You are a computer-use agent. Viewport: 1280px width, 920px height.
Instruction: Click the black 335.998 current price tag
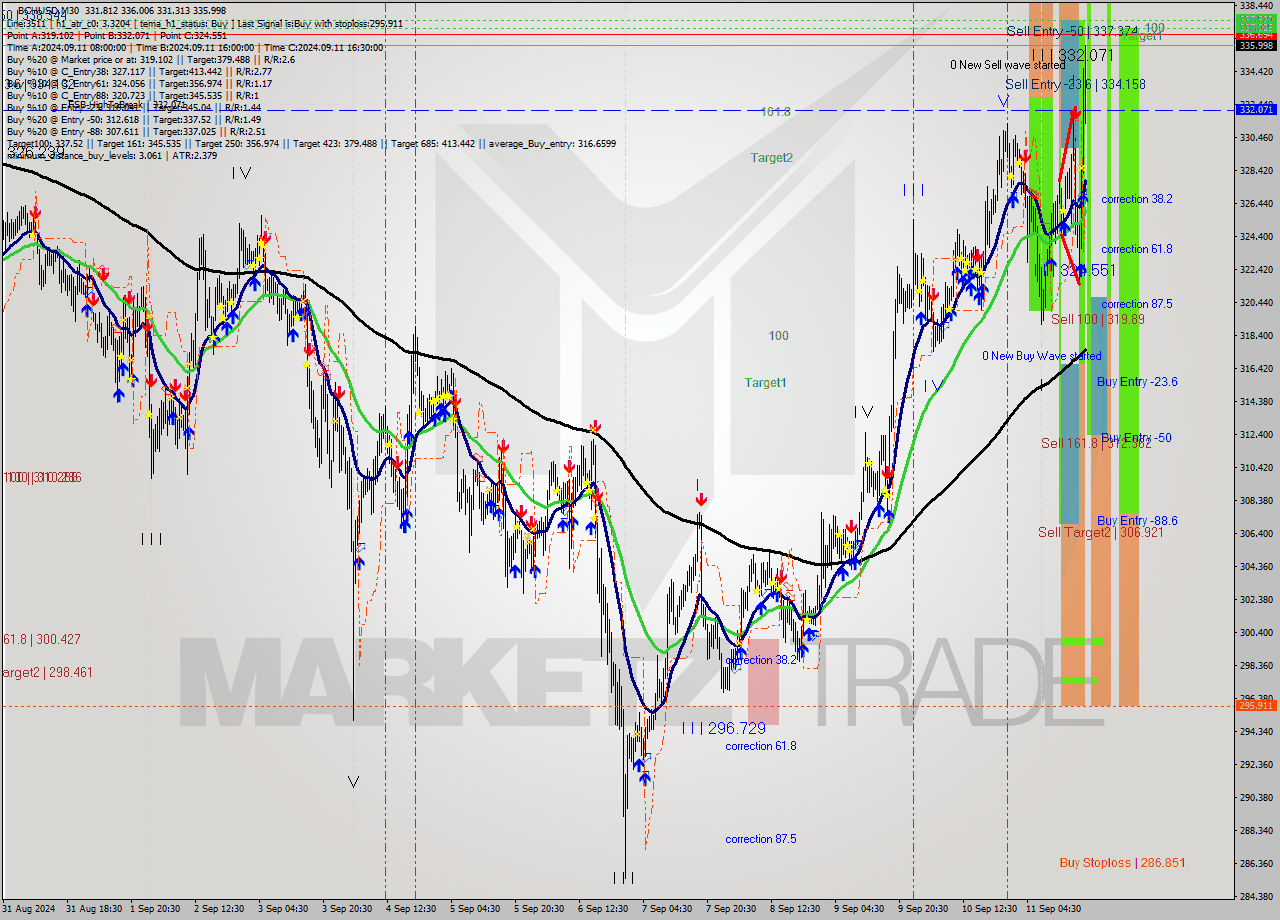(x=1256, y=45)
